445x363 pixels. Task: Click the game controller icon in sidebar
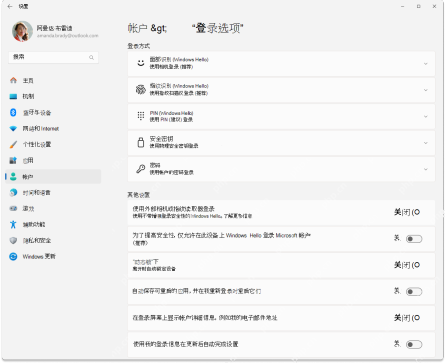[13, 208]
